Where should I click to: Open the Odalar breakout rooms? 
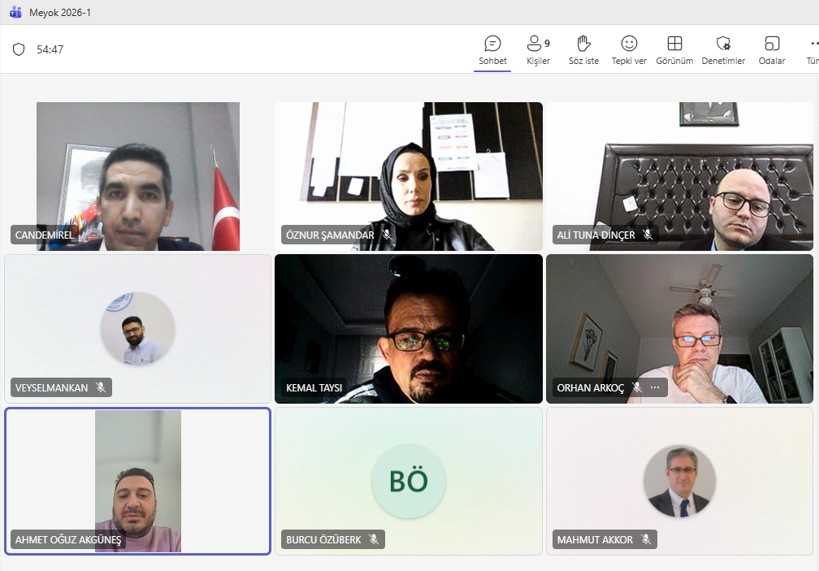771,50
